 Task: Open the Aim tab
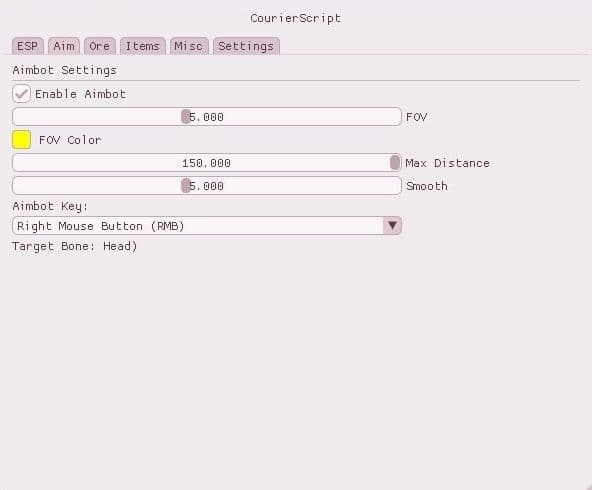coord(63,46)
